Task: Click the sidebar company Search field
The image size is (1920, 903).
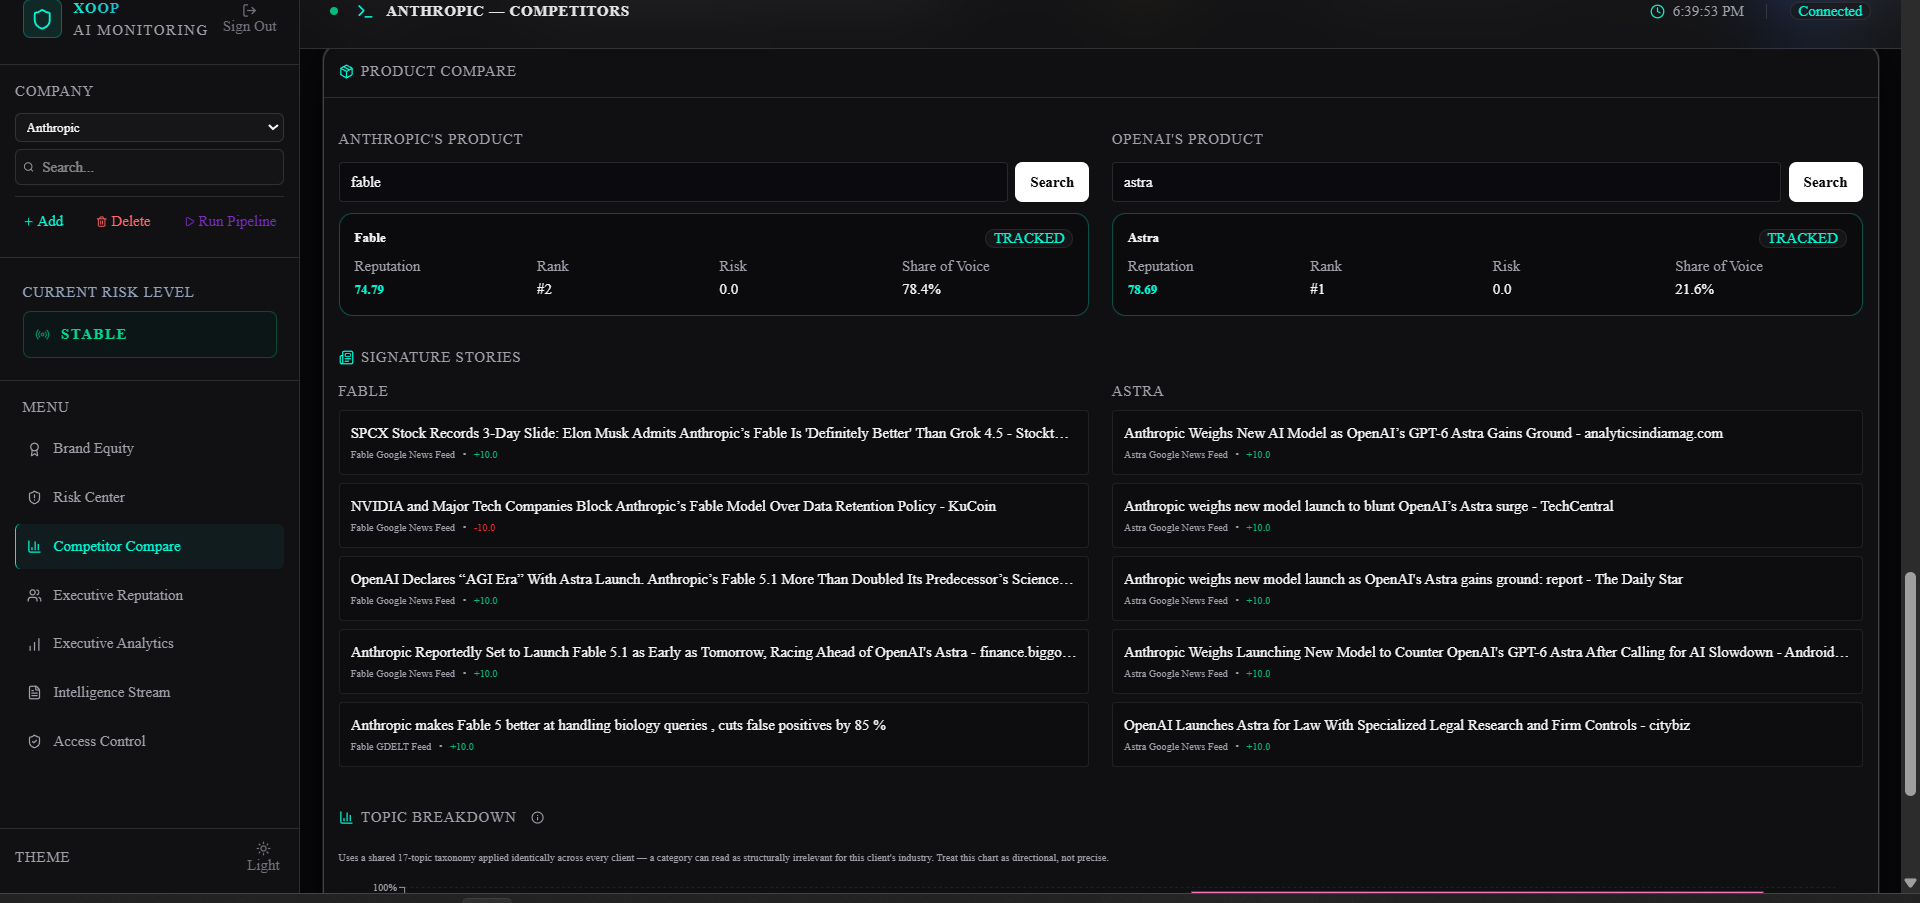Action: pos(149,167)
